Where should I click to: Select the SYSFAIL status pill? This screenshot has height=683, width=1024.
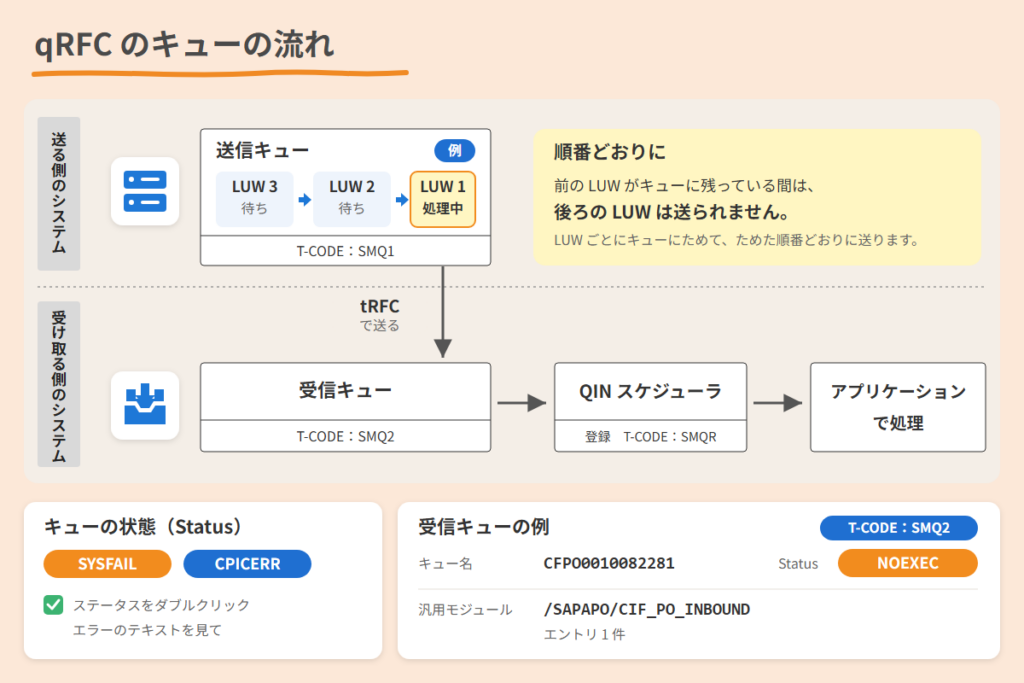(107, 564)
